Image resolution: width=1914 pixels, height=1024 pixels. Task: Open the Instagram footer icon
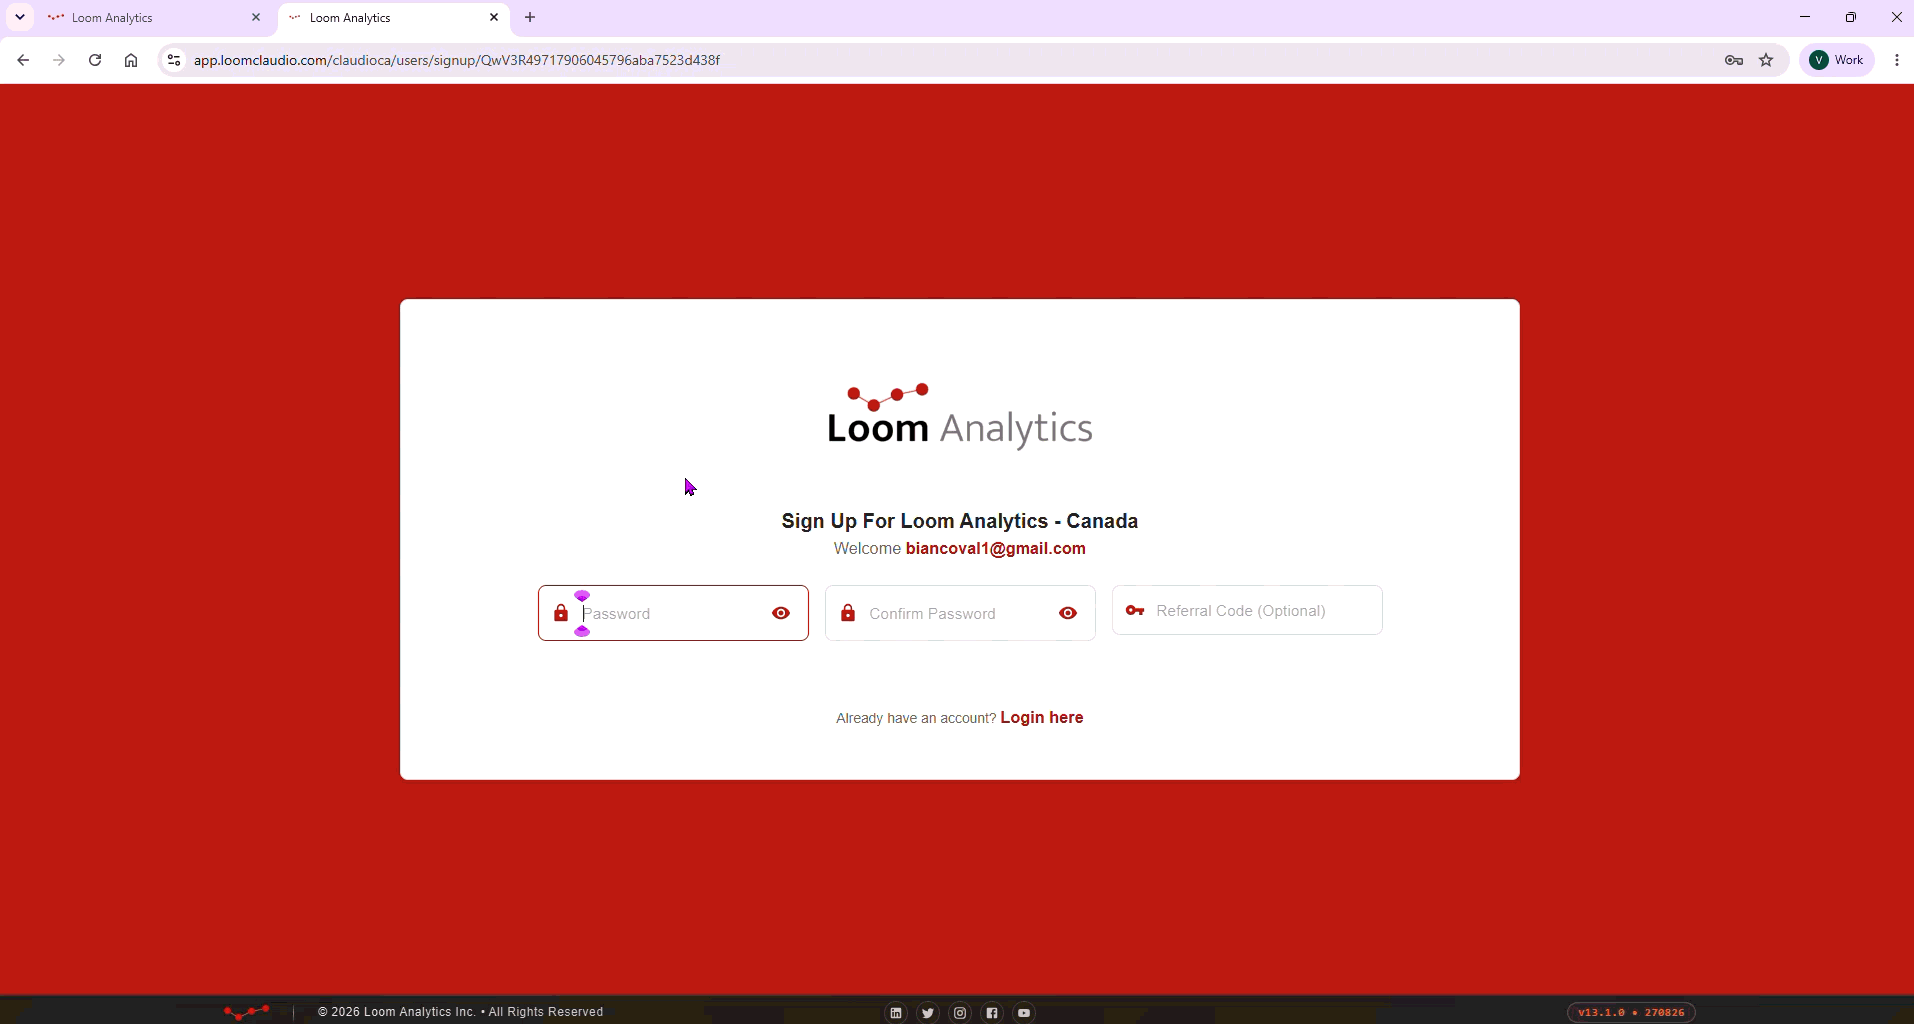tap(960, 1013)
